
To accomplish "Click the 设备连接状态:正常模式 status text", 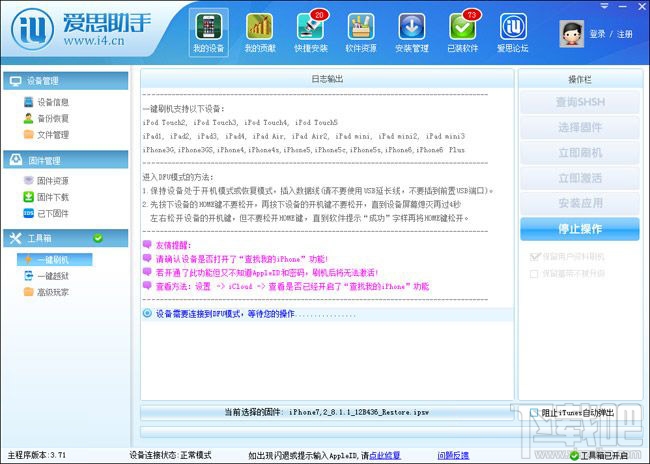I will (x=170, y=455).
